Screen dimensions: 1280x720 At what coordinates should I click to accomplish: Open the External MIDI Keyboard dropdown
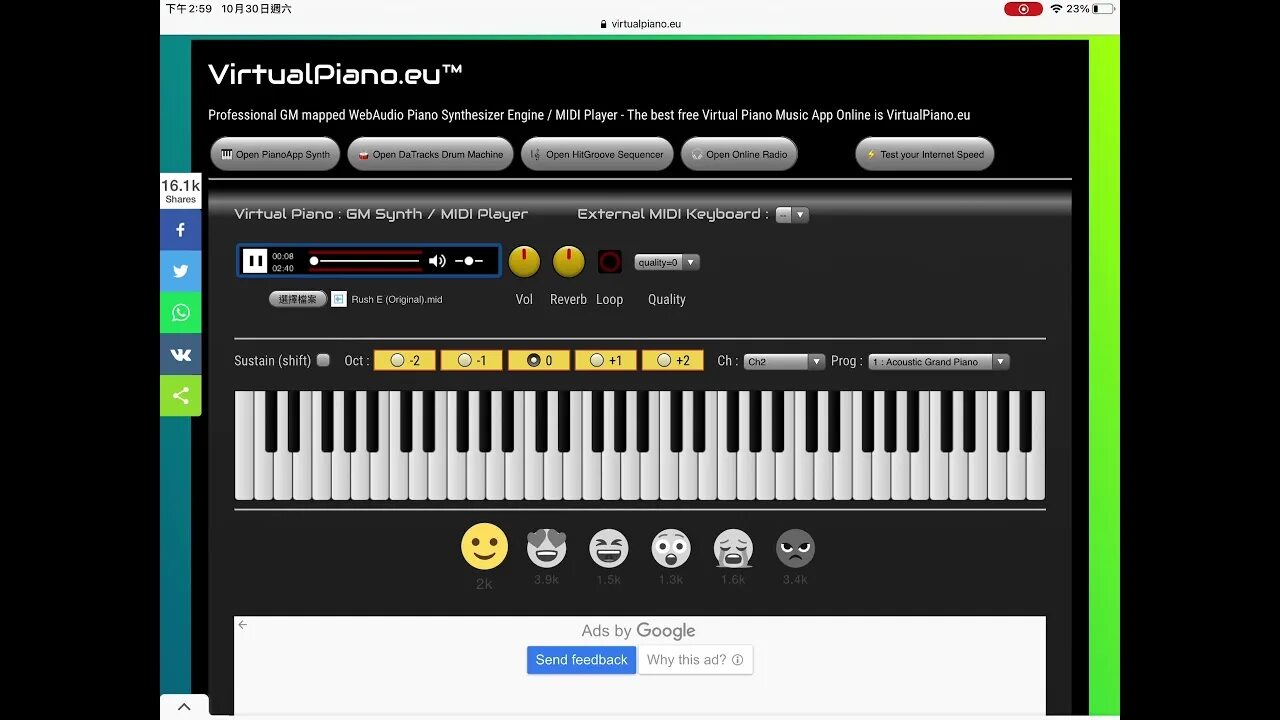[x=792, y=214]
